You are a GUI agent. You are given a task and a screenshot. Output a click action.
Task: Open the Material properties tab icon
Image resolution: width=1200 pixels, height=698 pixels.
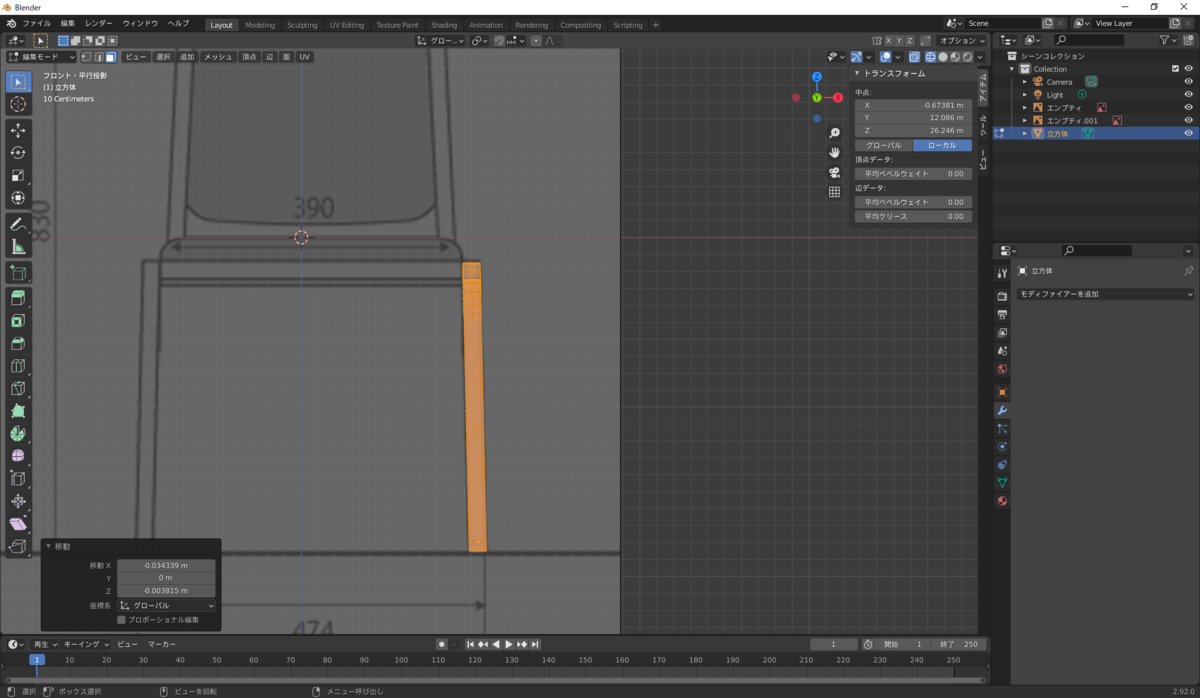(x=1002, y=500)
